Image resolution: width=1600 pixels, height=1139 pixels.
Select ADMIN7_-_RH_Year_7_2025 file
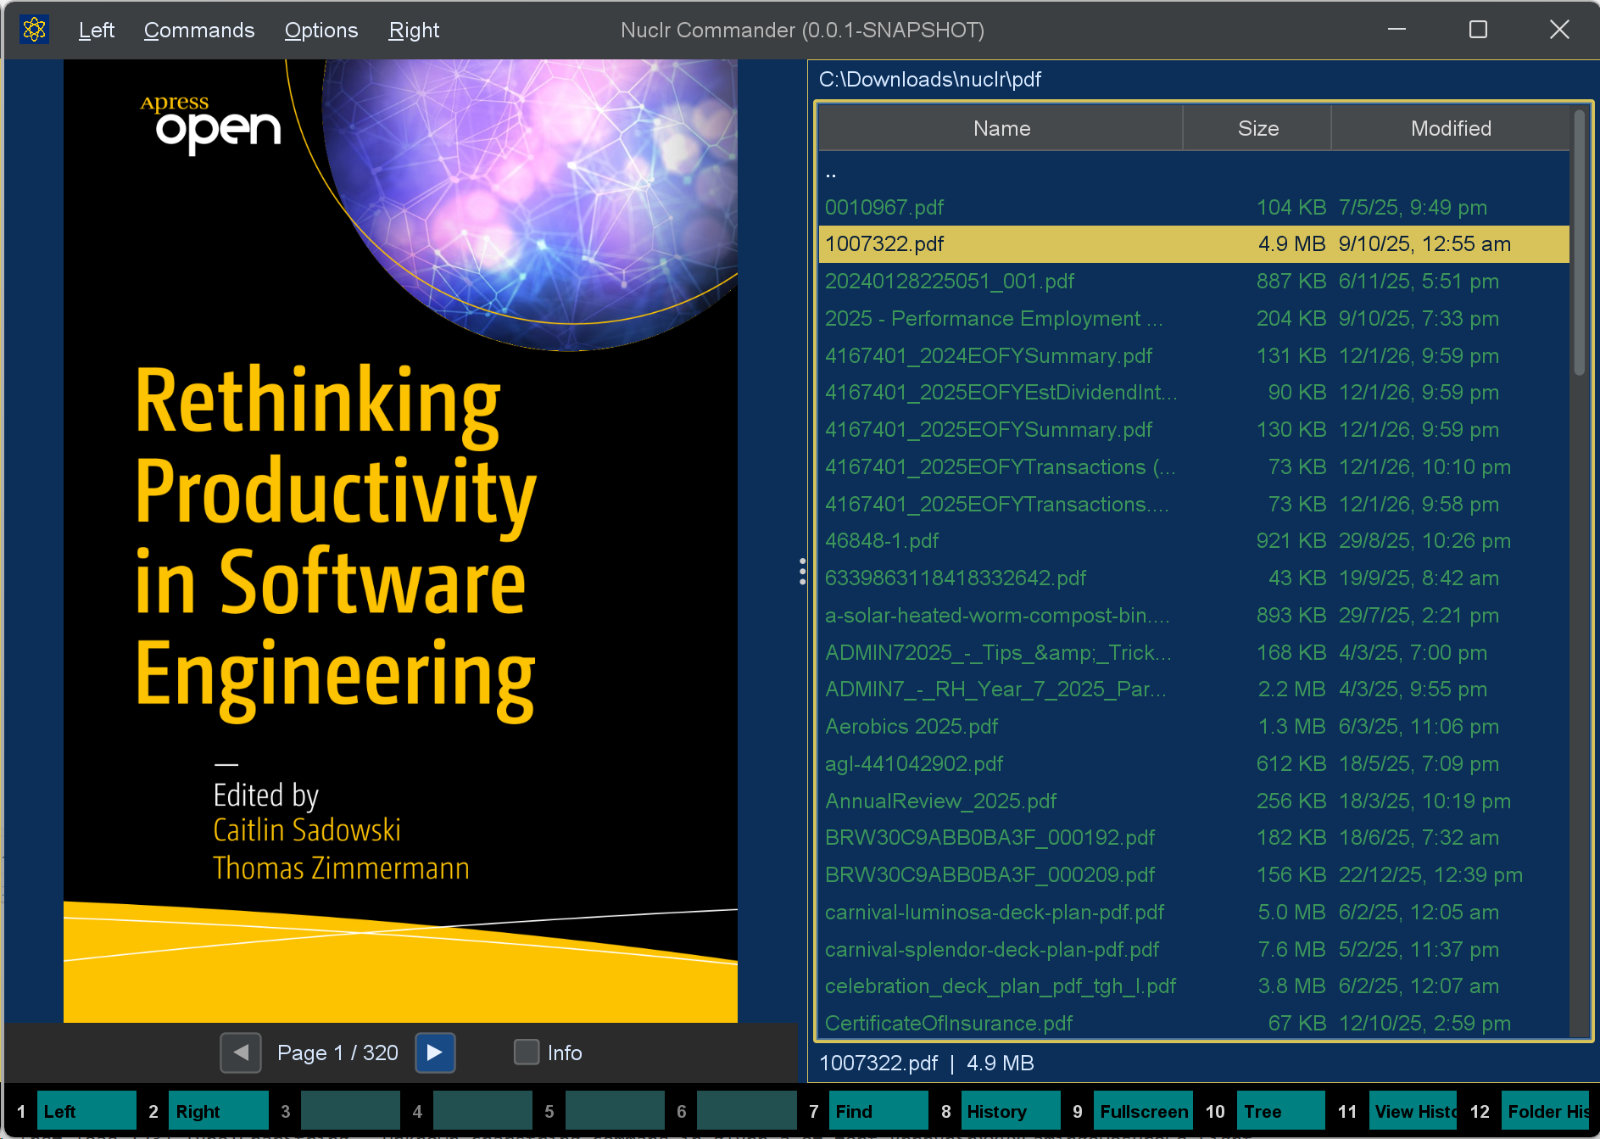1194,689
